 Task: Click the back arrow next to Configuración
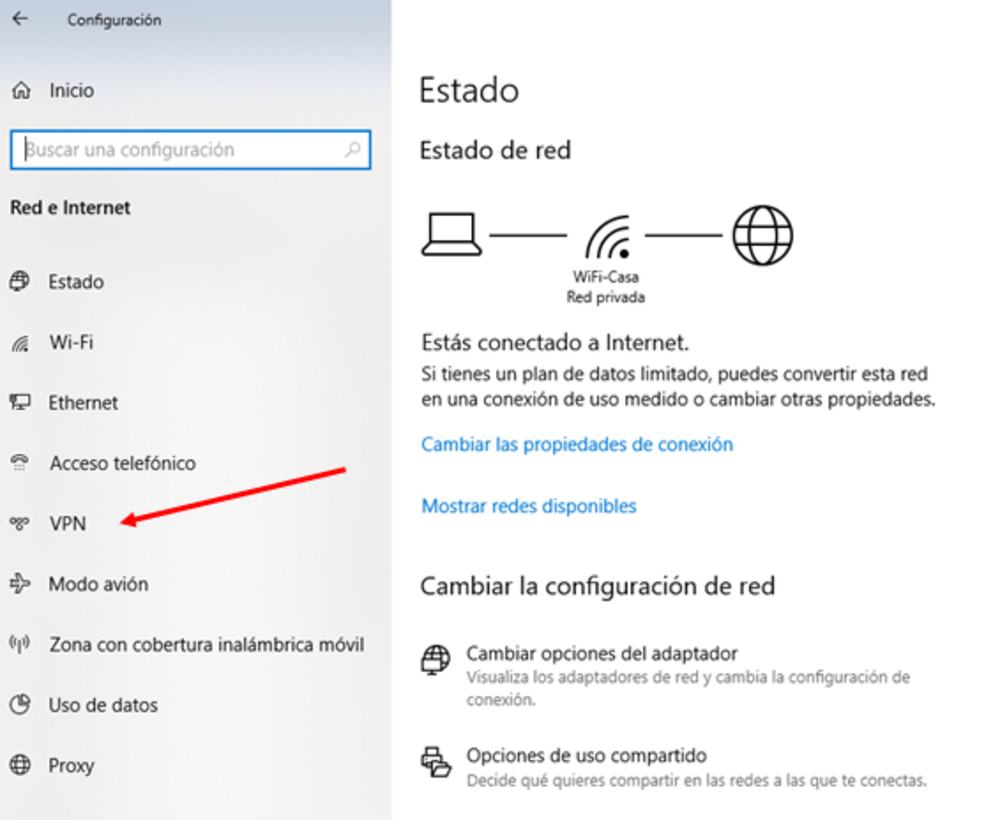tap(20, 19)
